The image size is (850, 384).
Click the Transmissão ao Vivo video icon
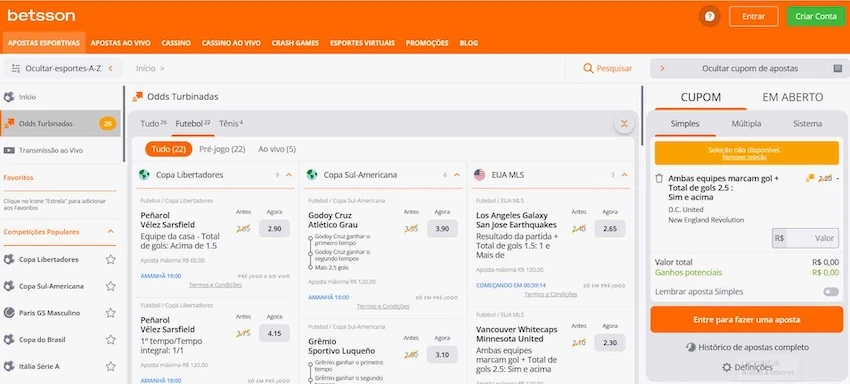coord(9,150)
